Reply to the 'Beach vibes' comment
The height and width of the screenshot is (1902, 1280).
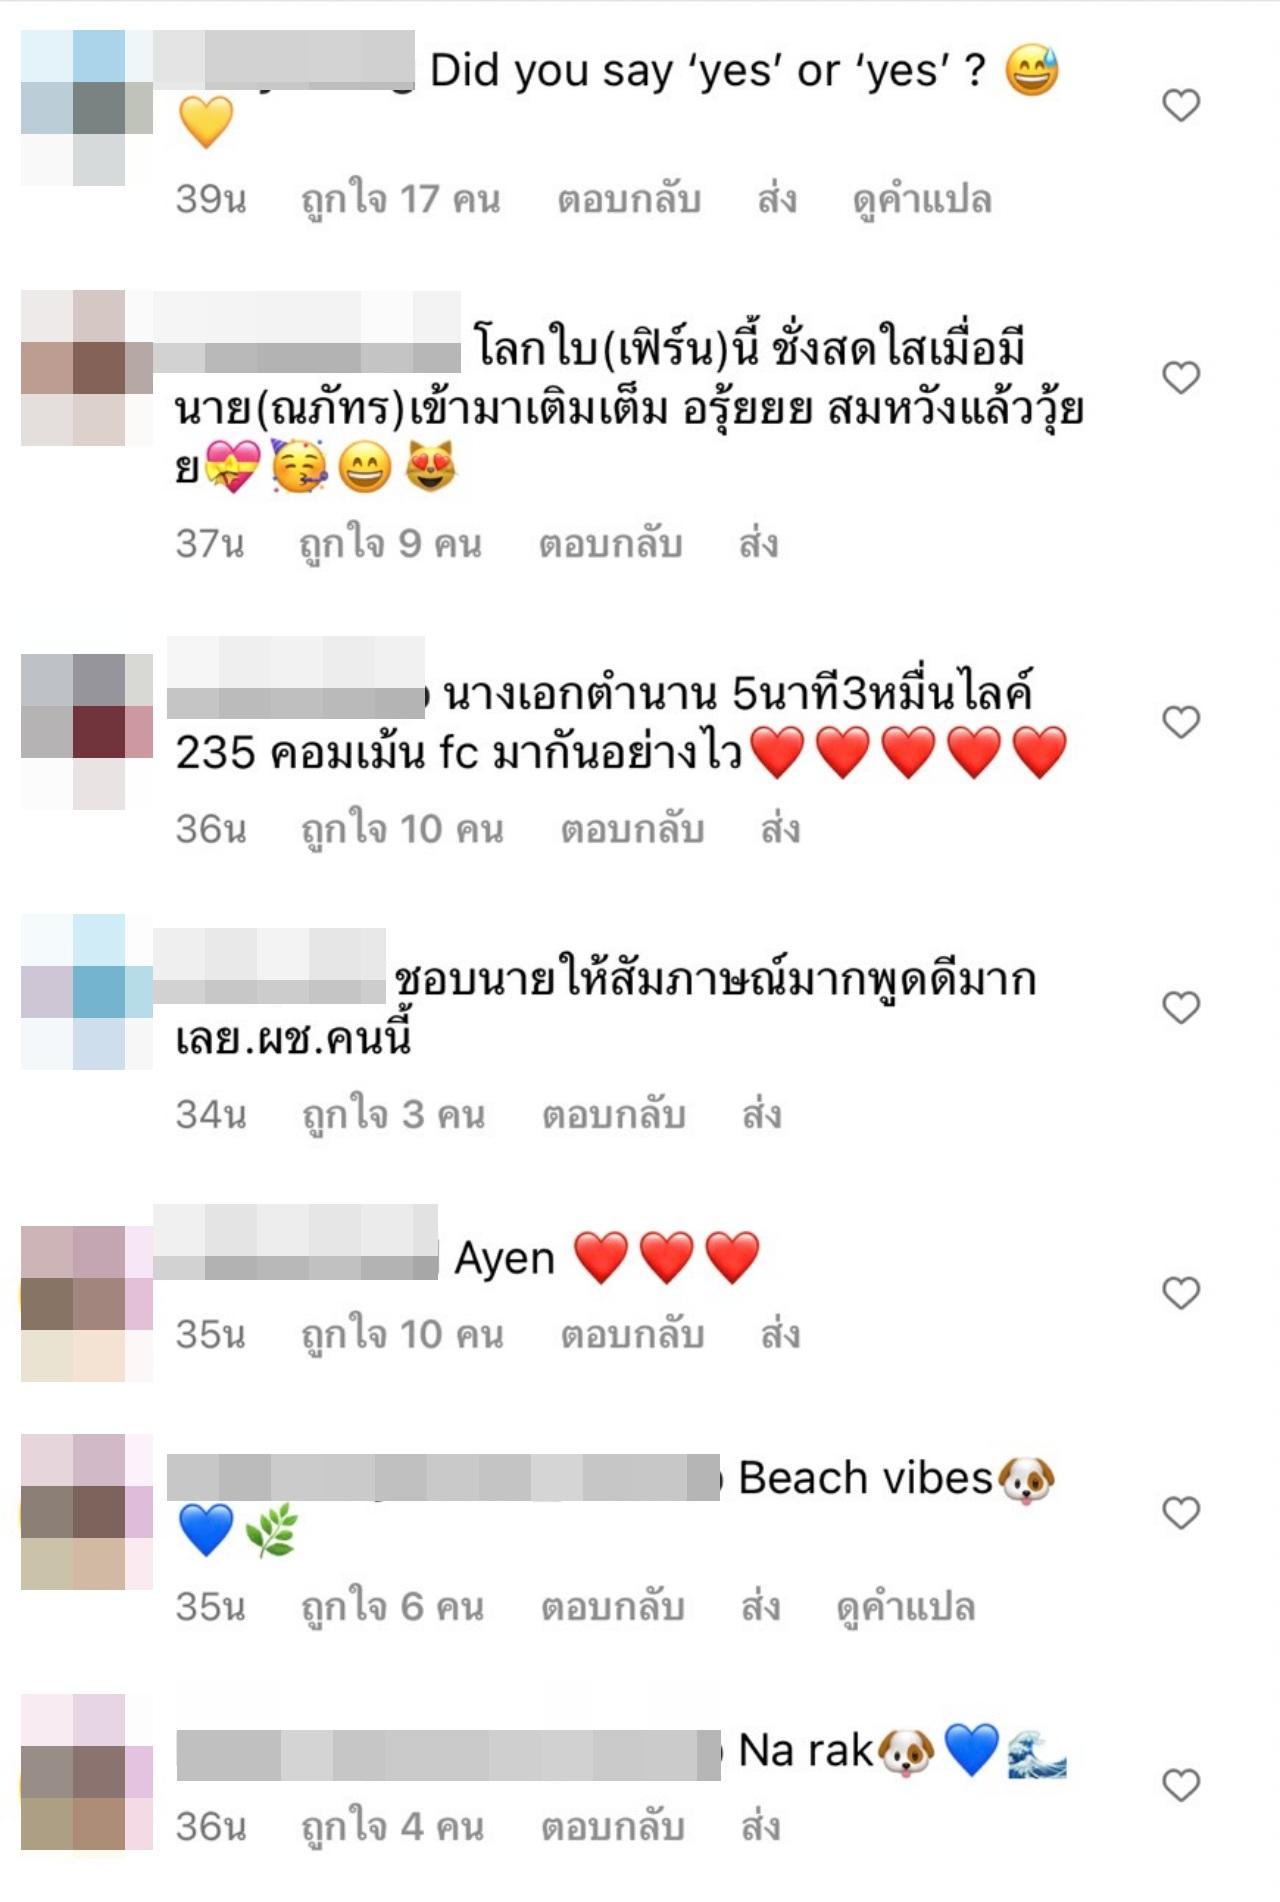point(613,1607)
